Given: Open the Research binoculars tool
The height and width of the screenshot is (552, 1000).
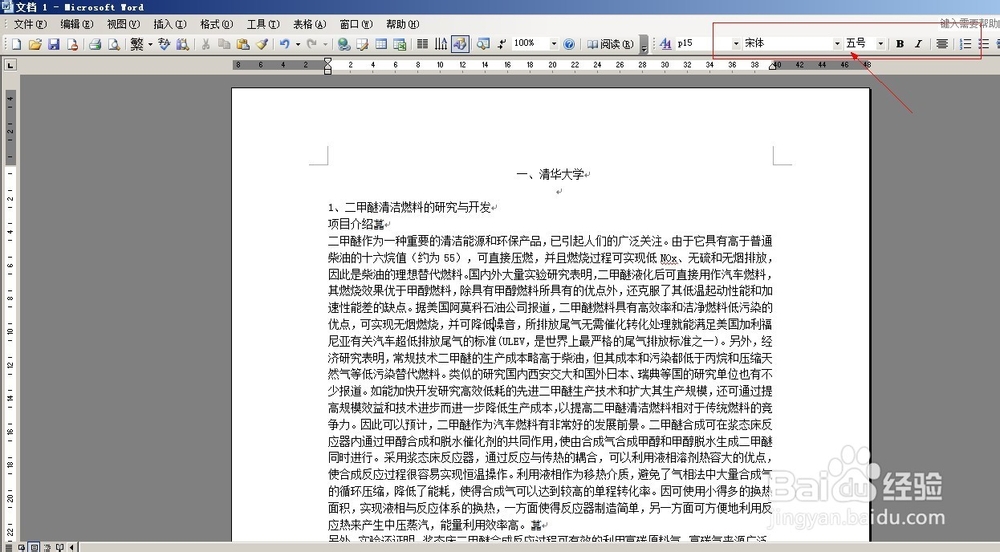Looking at the screenshot, I should click(182, 44).
